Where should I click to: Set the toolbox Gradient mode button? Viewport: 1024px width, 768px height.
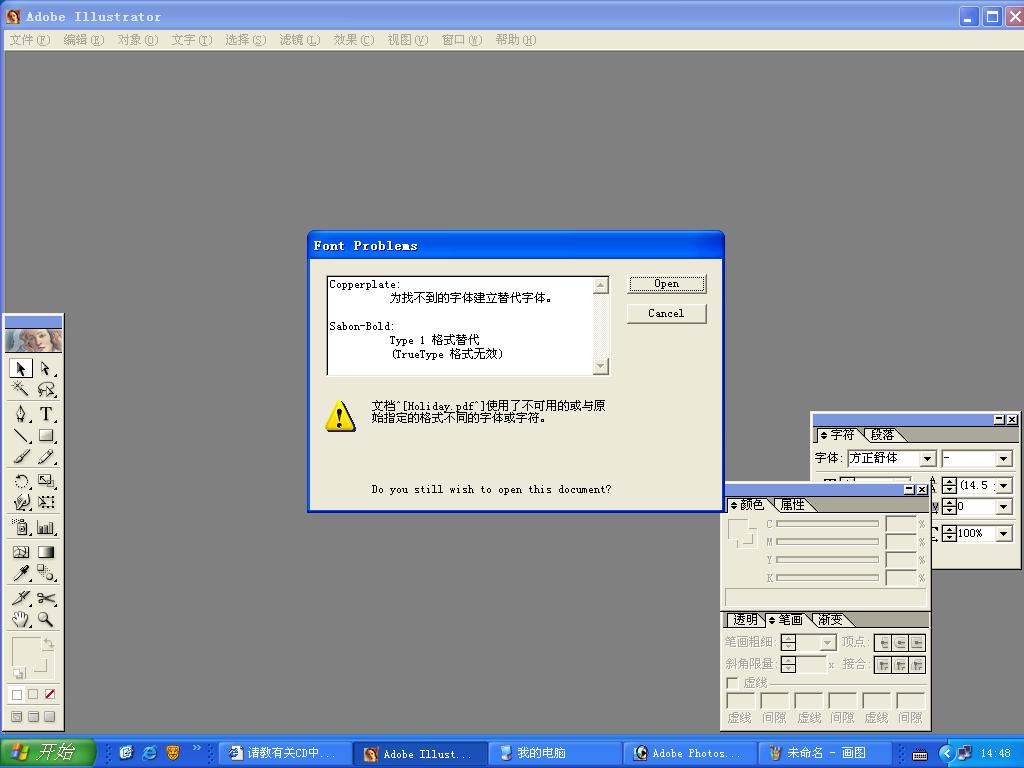(33, 695)
